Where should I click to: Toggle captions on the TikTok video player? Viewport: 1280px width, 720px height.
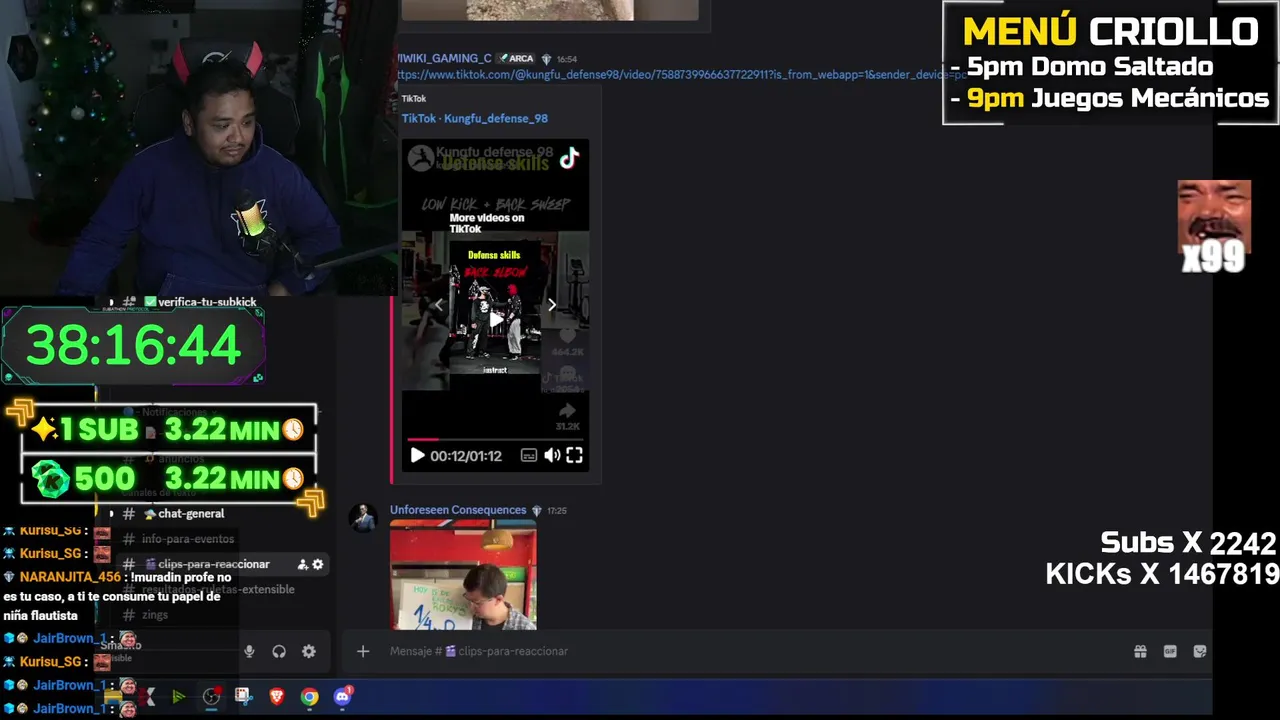[529, 456]
